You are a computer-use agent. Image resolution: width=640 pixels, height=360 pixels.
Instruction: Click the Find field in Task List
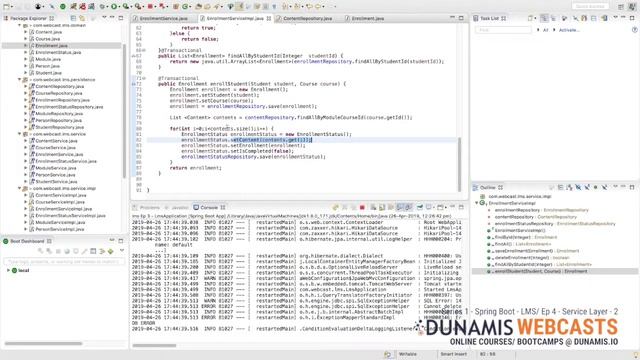pos(503,30)
